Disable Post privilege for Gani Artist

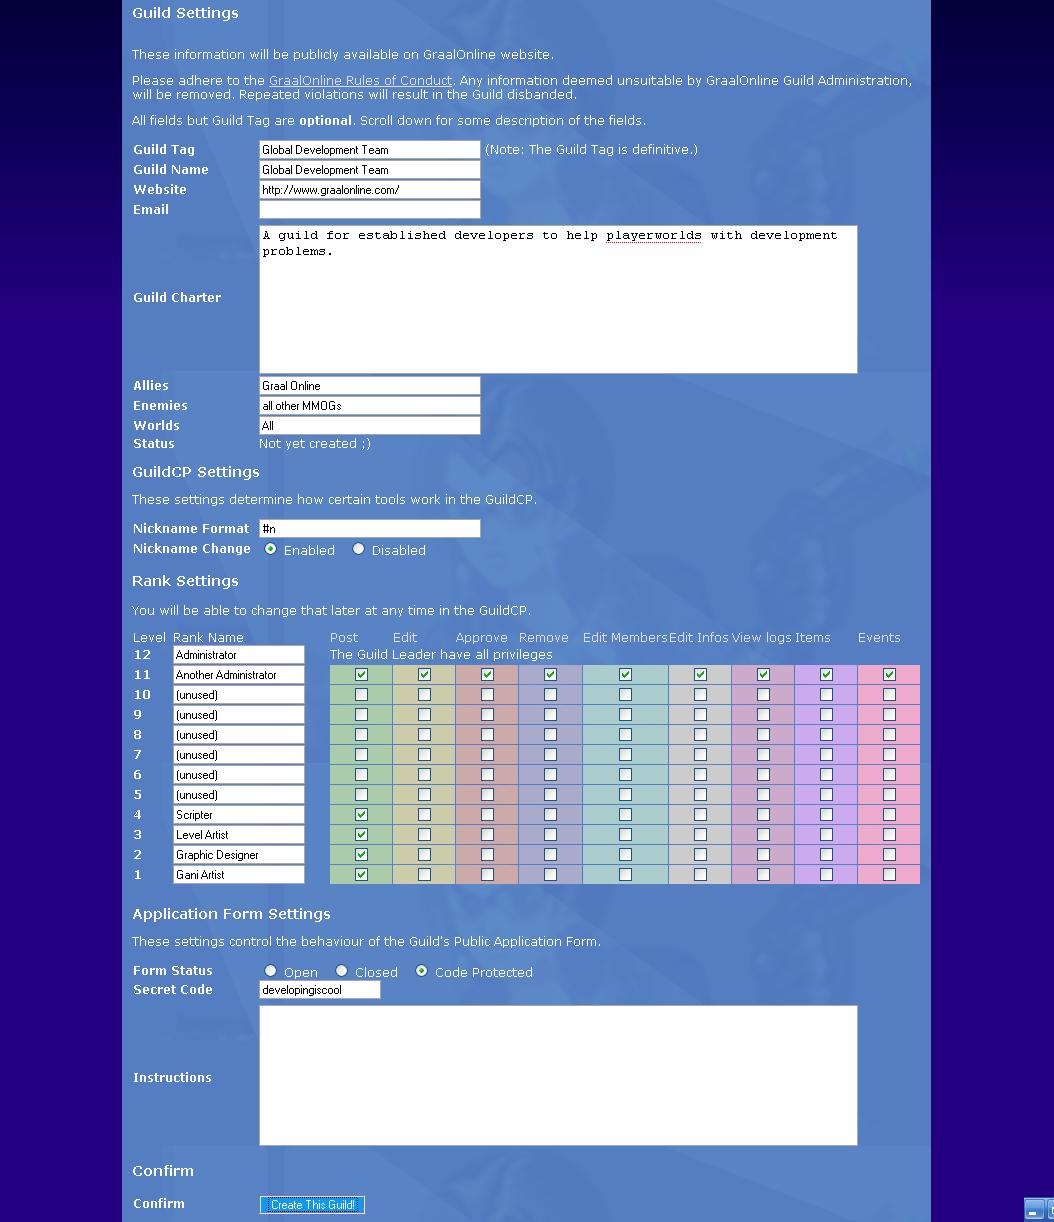click(x=361, y=875)
